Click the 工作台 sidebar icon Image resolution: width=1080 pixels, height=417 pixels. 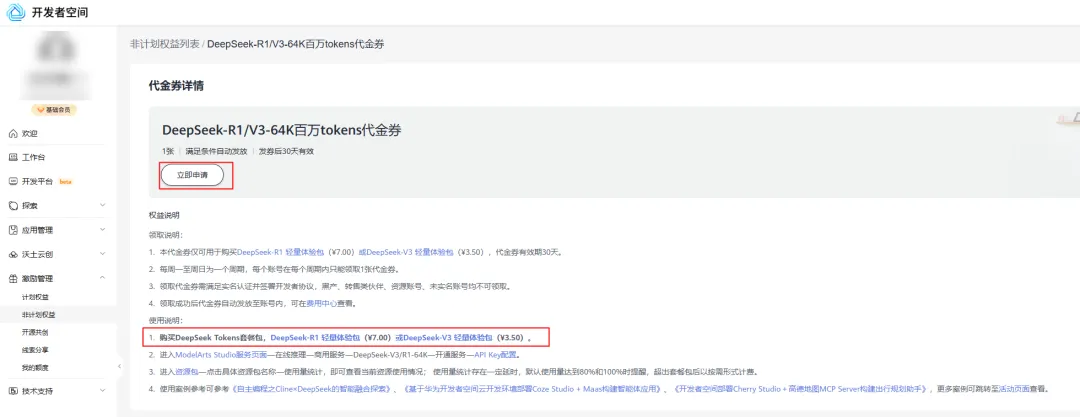coord(12,157)
